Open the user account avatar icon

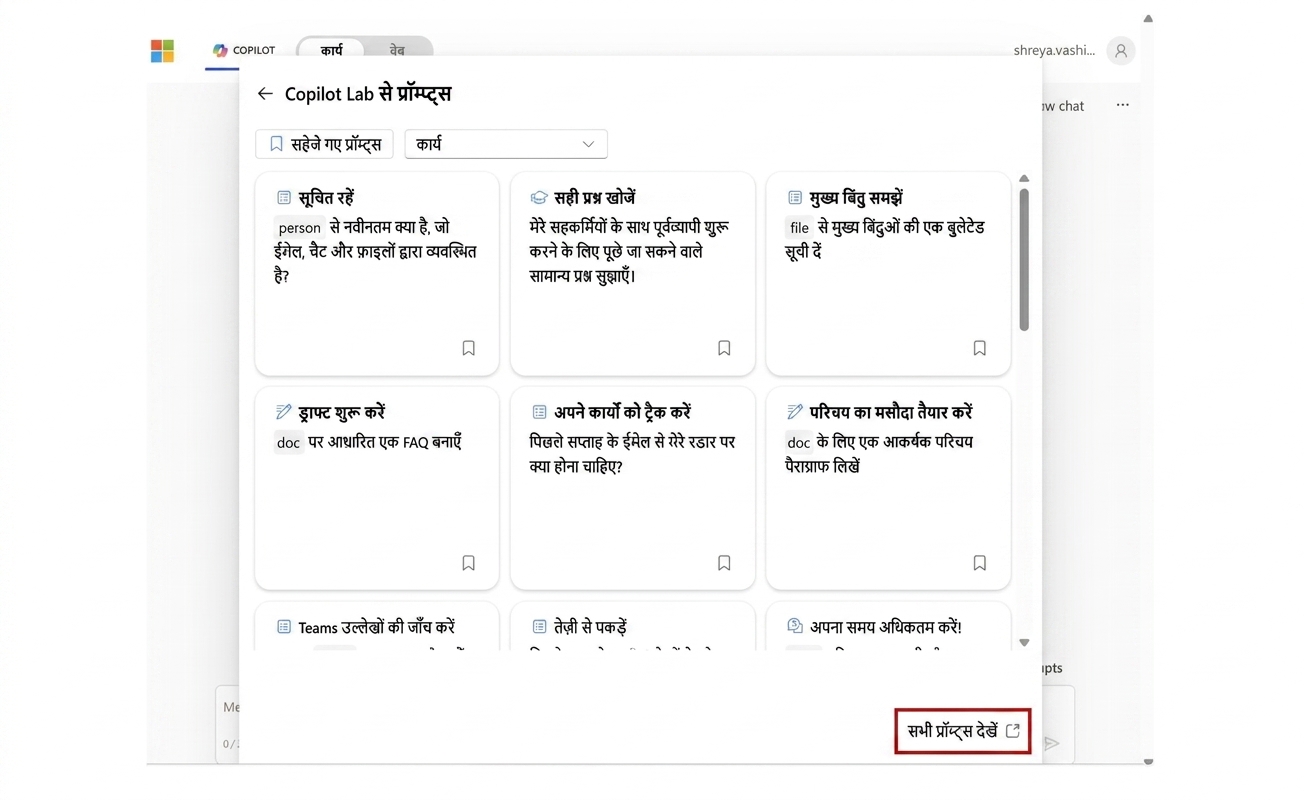[x=1121, y=50]
